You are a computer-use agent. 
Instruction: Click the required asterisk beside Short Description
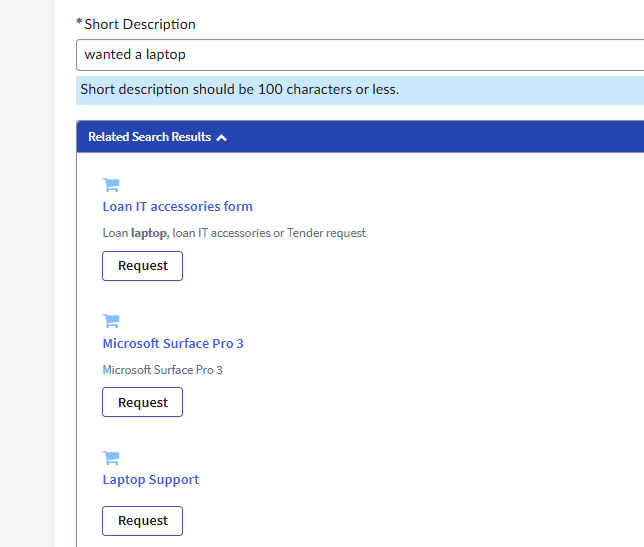tap(79, 22)
